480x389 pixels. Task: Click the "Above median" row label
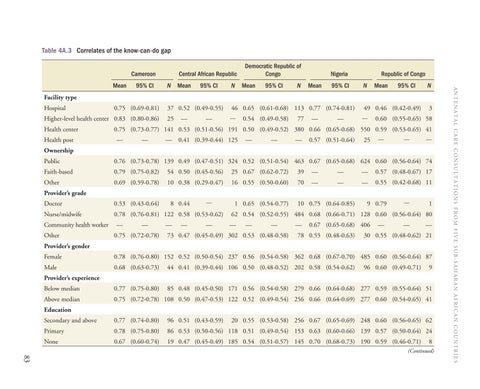(62, 299)
